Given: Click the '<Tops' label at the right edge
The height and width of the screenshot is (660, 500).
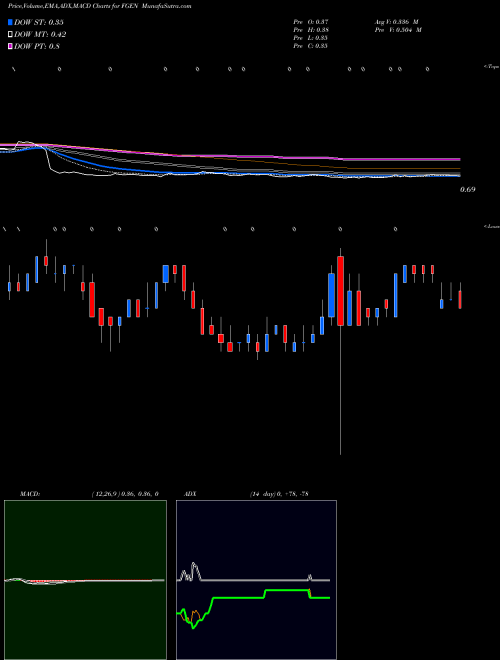Looking at the screenshot, I should point(492,67).
